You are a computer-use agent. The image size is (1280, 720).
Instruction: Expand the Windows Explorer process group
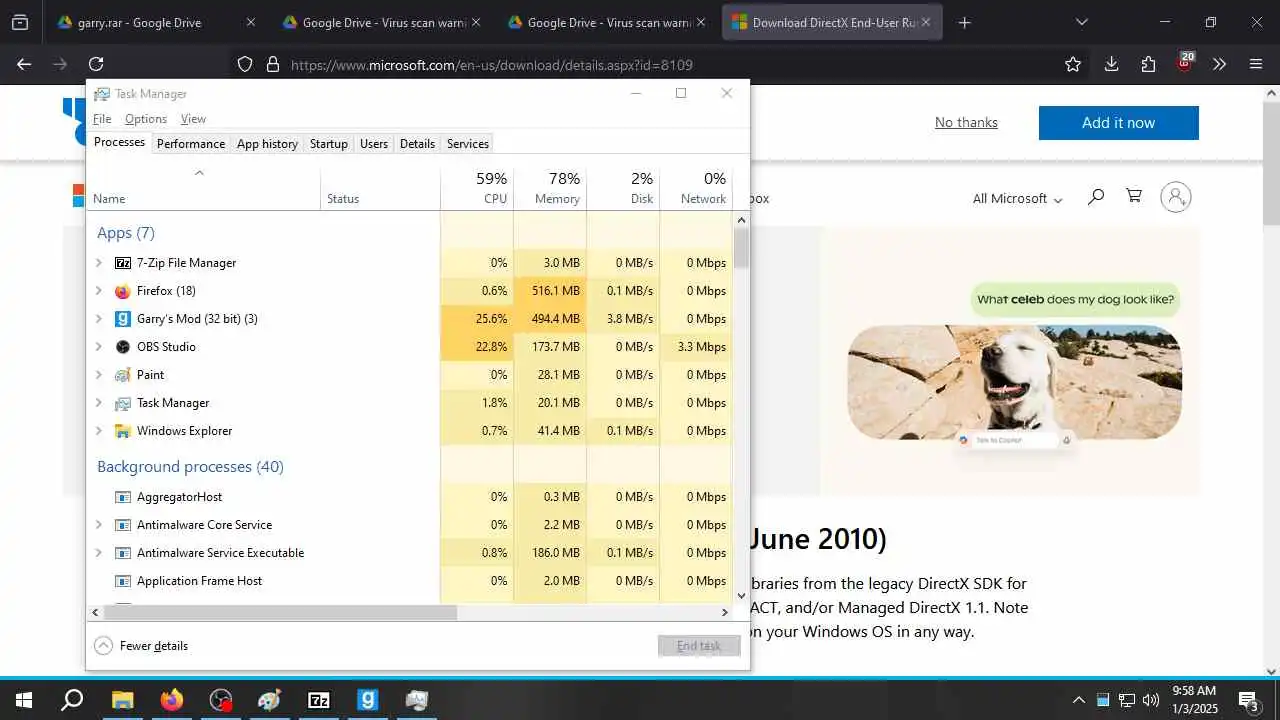98,431
